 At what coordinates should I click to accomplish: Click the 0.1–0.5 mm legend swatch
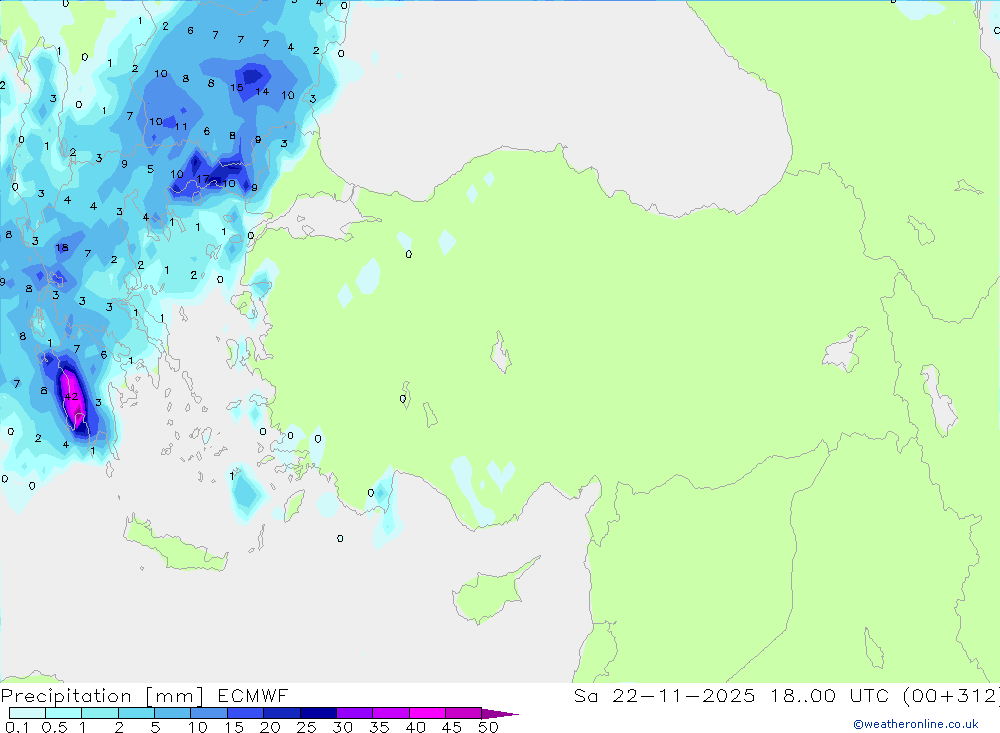27,713
